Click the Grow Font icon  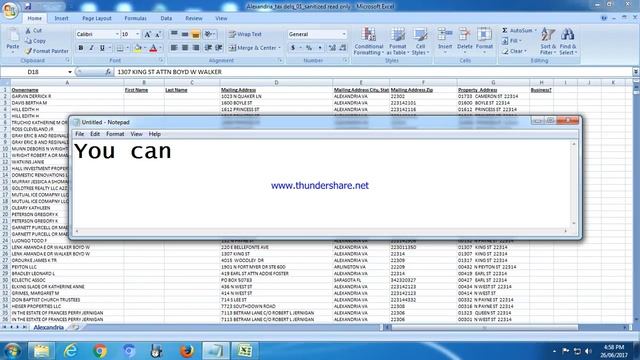pos(147,34)
